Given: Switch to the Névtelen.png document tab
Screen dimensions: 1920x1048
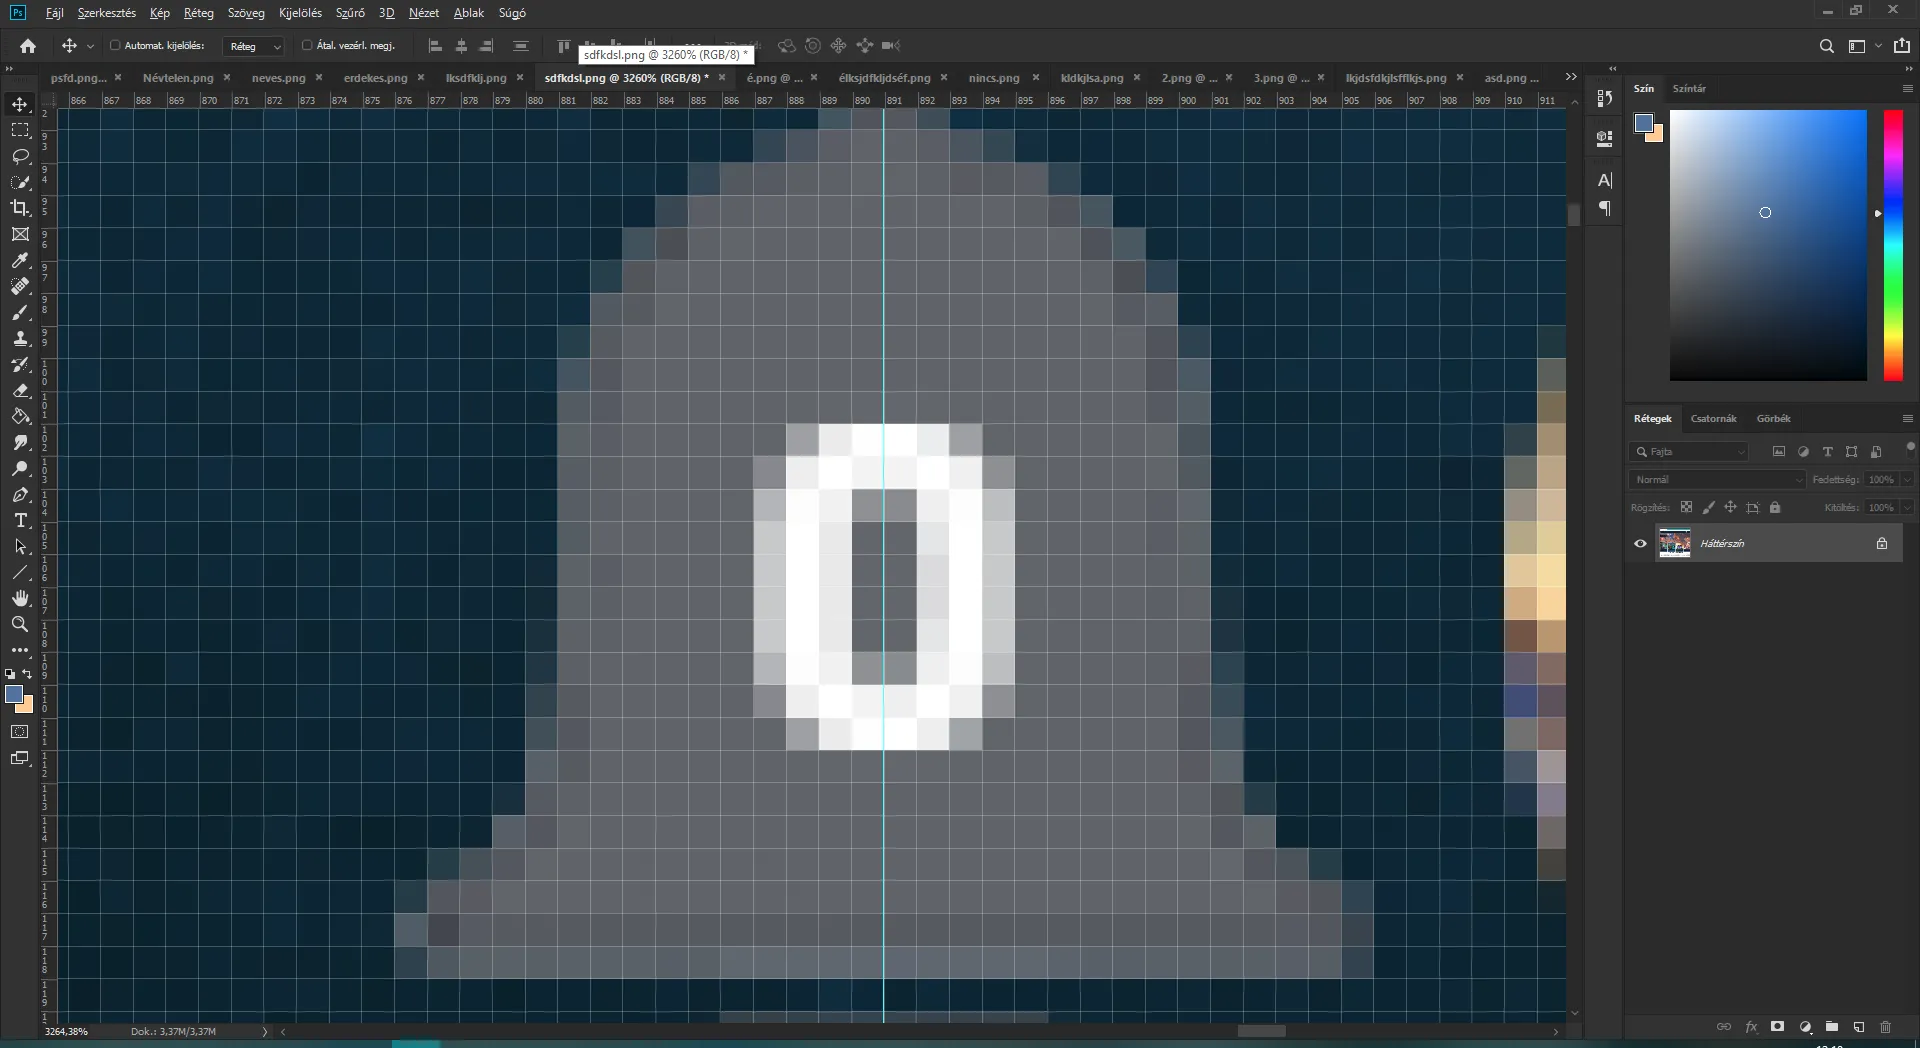Looking at the screenshot, I should (178, 77).
